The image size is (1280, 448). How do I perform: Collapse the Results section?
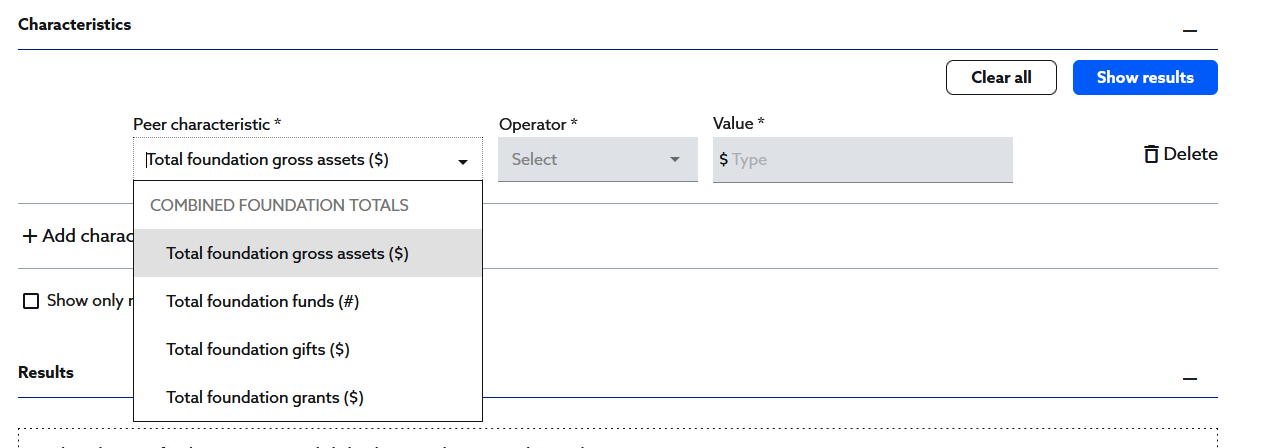click(x=1190, y=379)
